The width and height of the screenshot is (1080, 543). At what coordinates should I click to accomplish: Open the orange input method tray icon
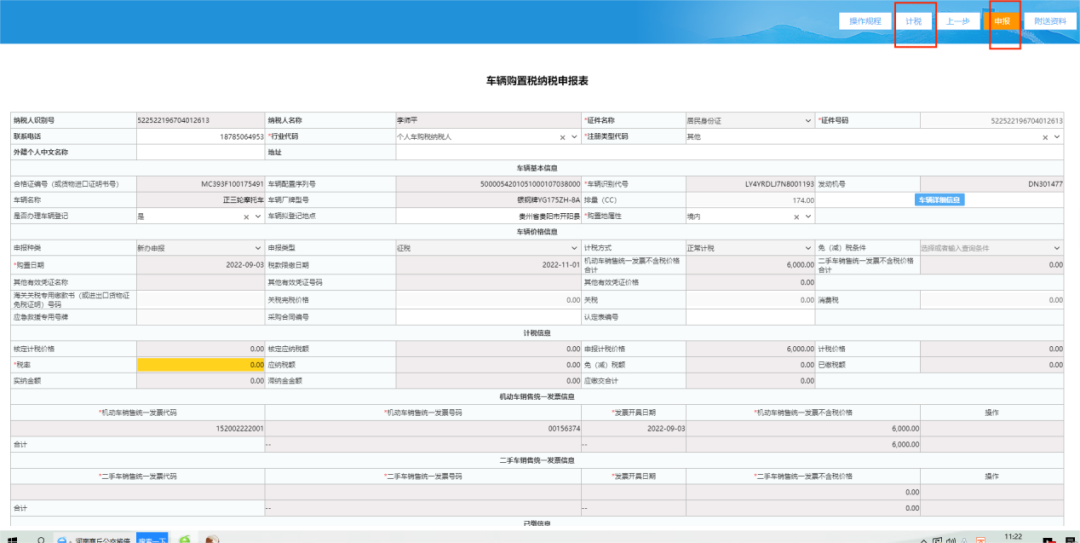pyautogui.click(x=982, y=539)
